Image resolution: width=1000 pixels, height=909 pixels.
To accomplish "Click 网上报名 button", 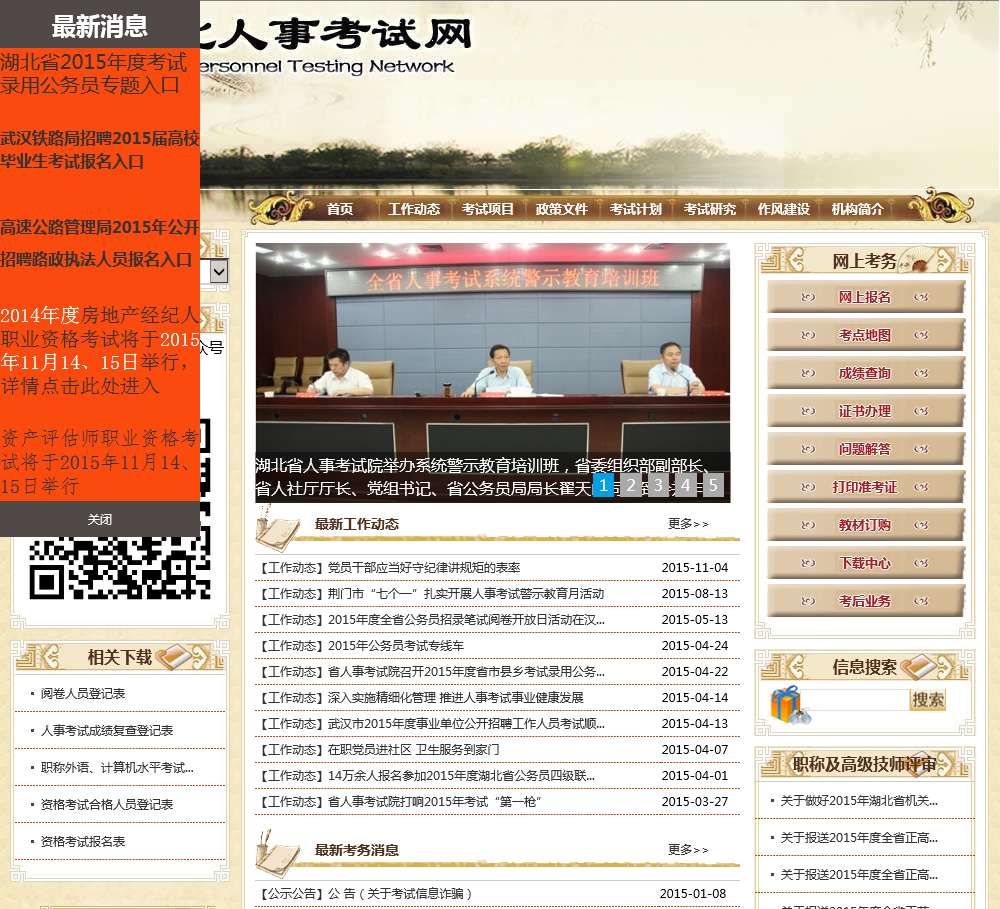I will [x=865, y=297].
